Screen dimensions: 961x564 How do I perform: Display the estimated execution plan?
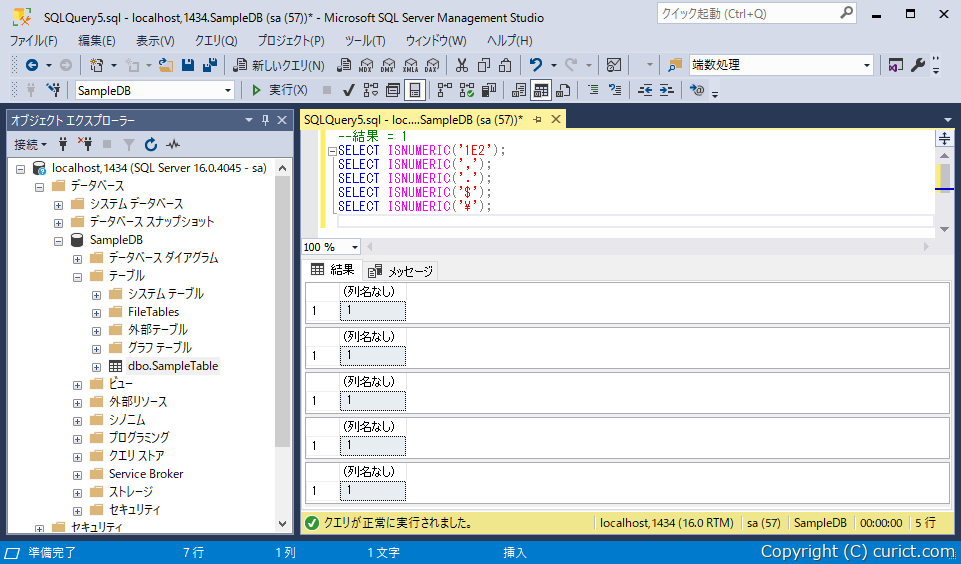point(371,91)
